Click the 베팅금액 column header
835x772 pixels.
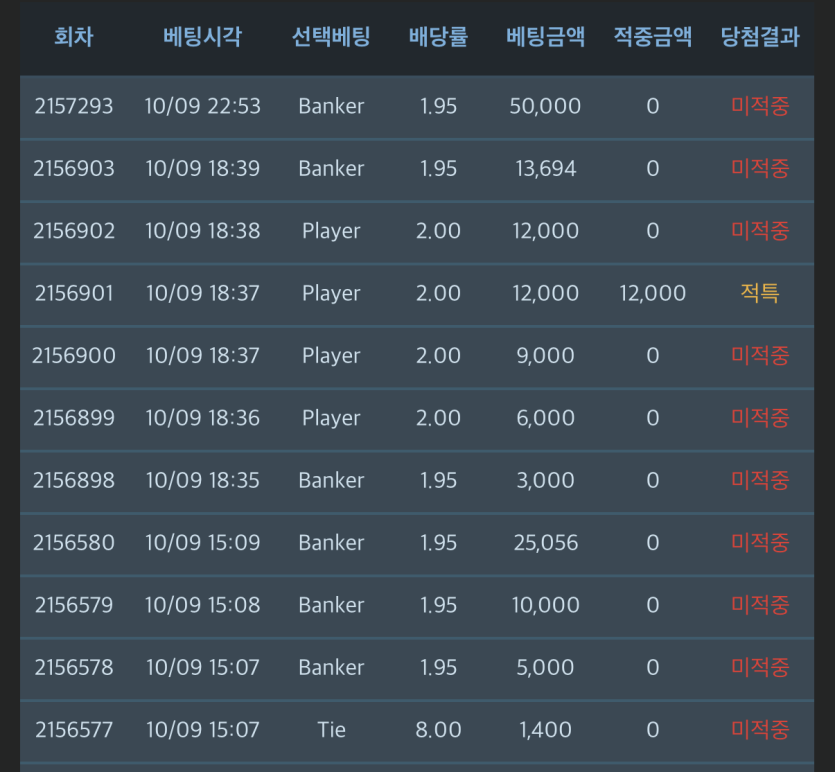[x=545, y=37]
